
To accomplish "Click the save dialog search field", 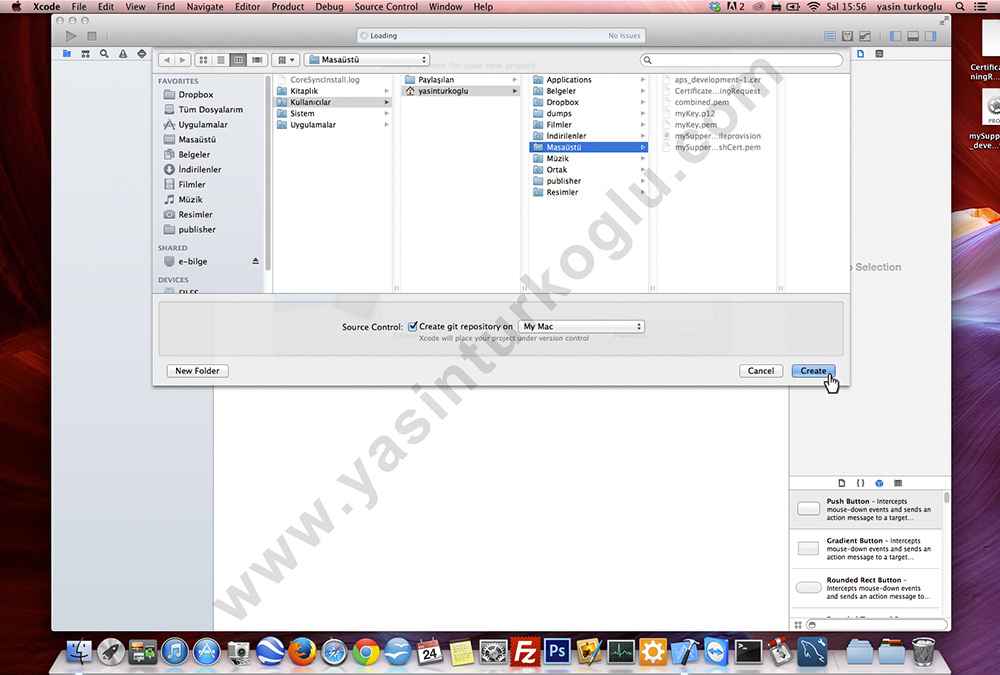I will pyautogui.click(x=741, y=60).
